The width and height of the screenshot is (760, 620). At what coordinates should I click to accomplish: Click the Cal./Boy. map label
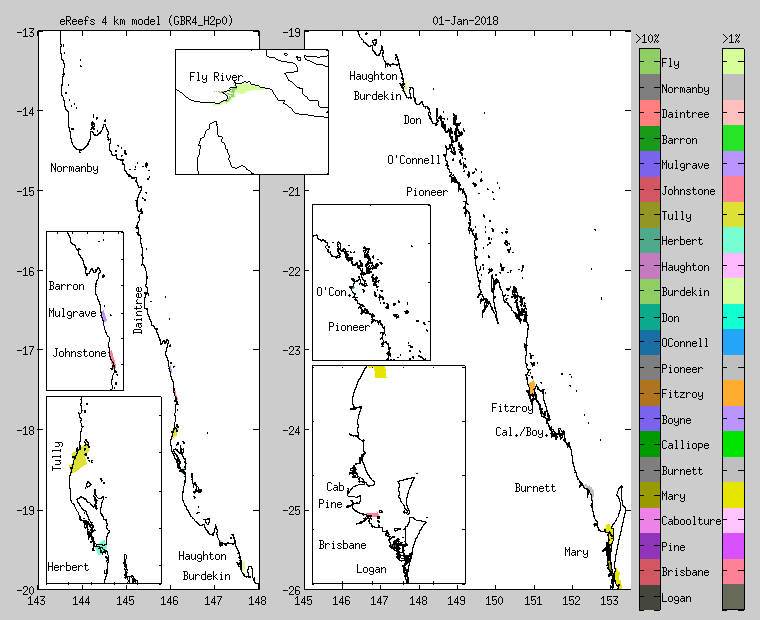tap(522, 432)
